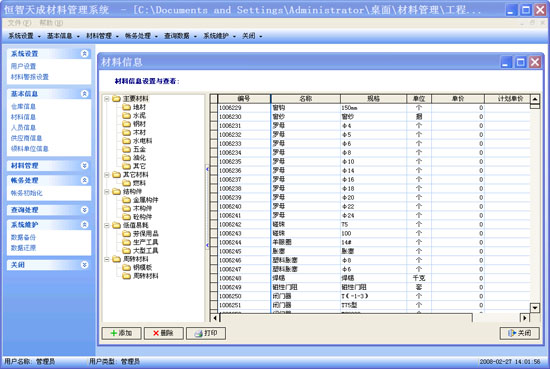
Task: Expand the 材料管理 sidebar panel
Action: point(85,166)
